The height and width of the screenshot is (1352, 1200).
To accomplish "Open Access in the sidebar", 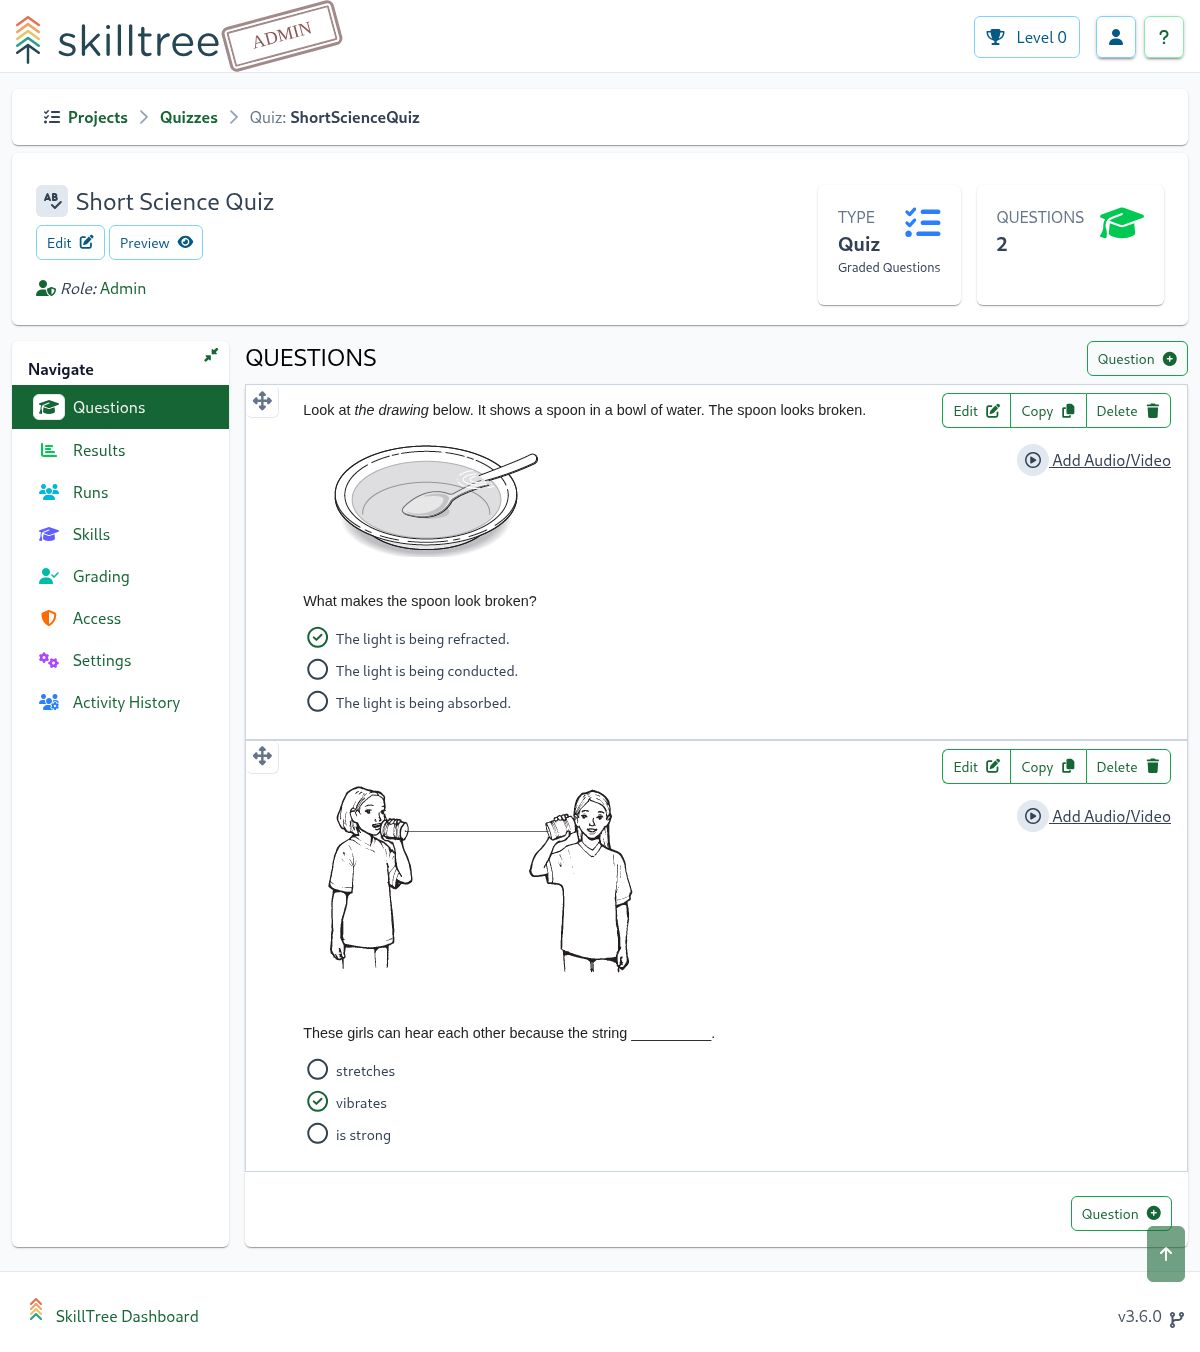I will click(120, 618).
